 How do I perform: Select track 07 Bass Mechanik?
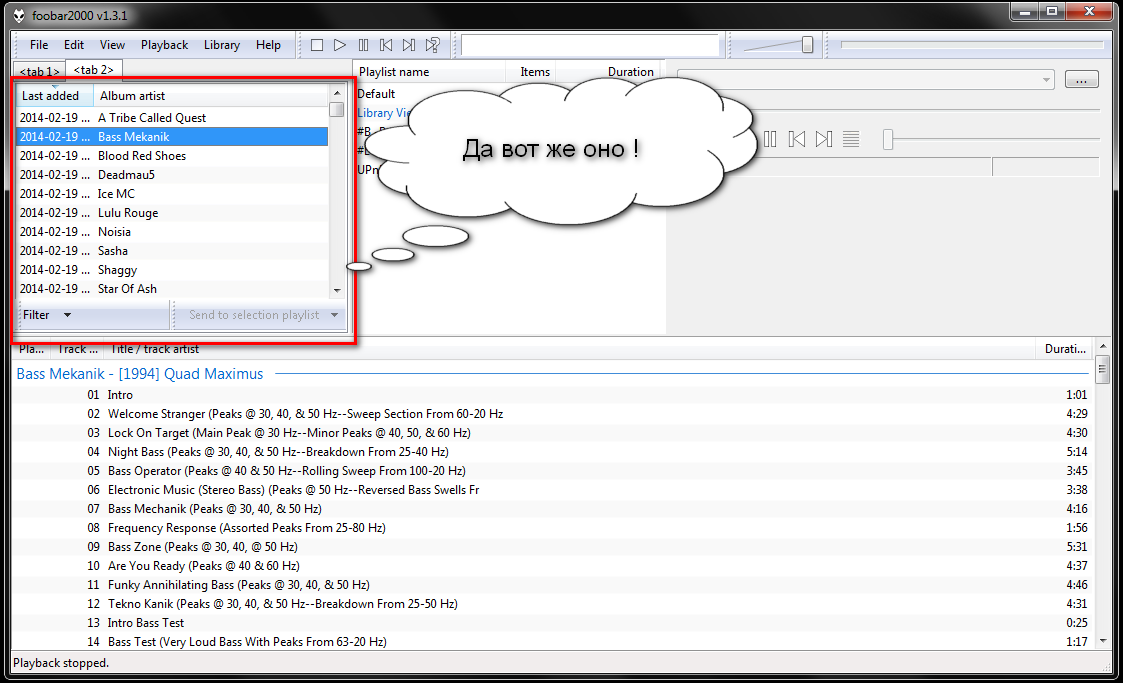[551, 509]
